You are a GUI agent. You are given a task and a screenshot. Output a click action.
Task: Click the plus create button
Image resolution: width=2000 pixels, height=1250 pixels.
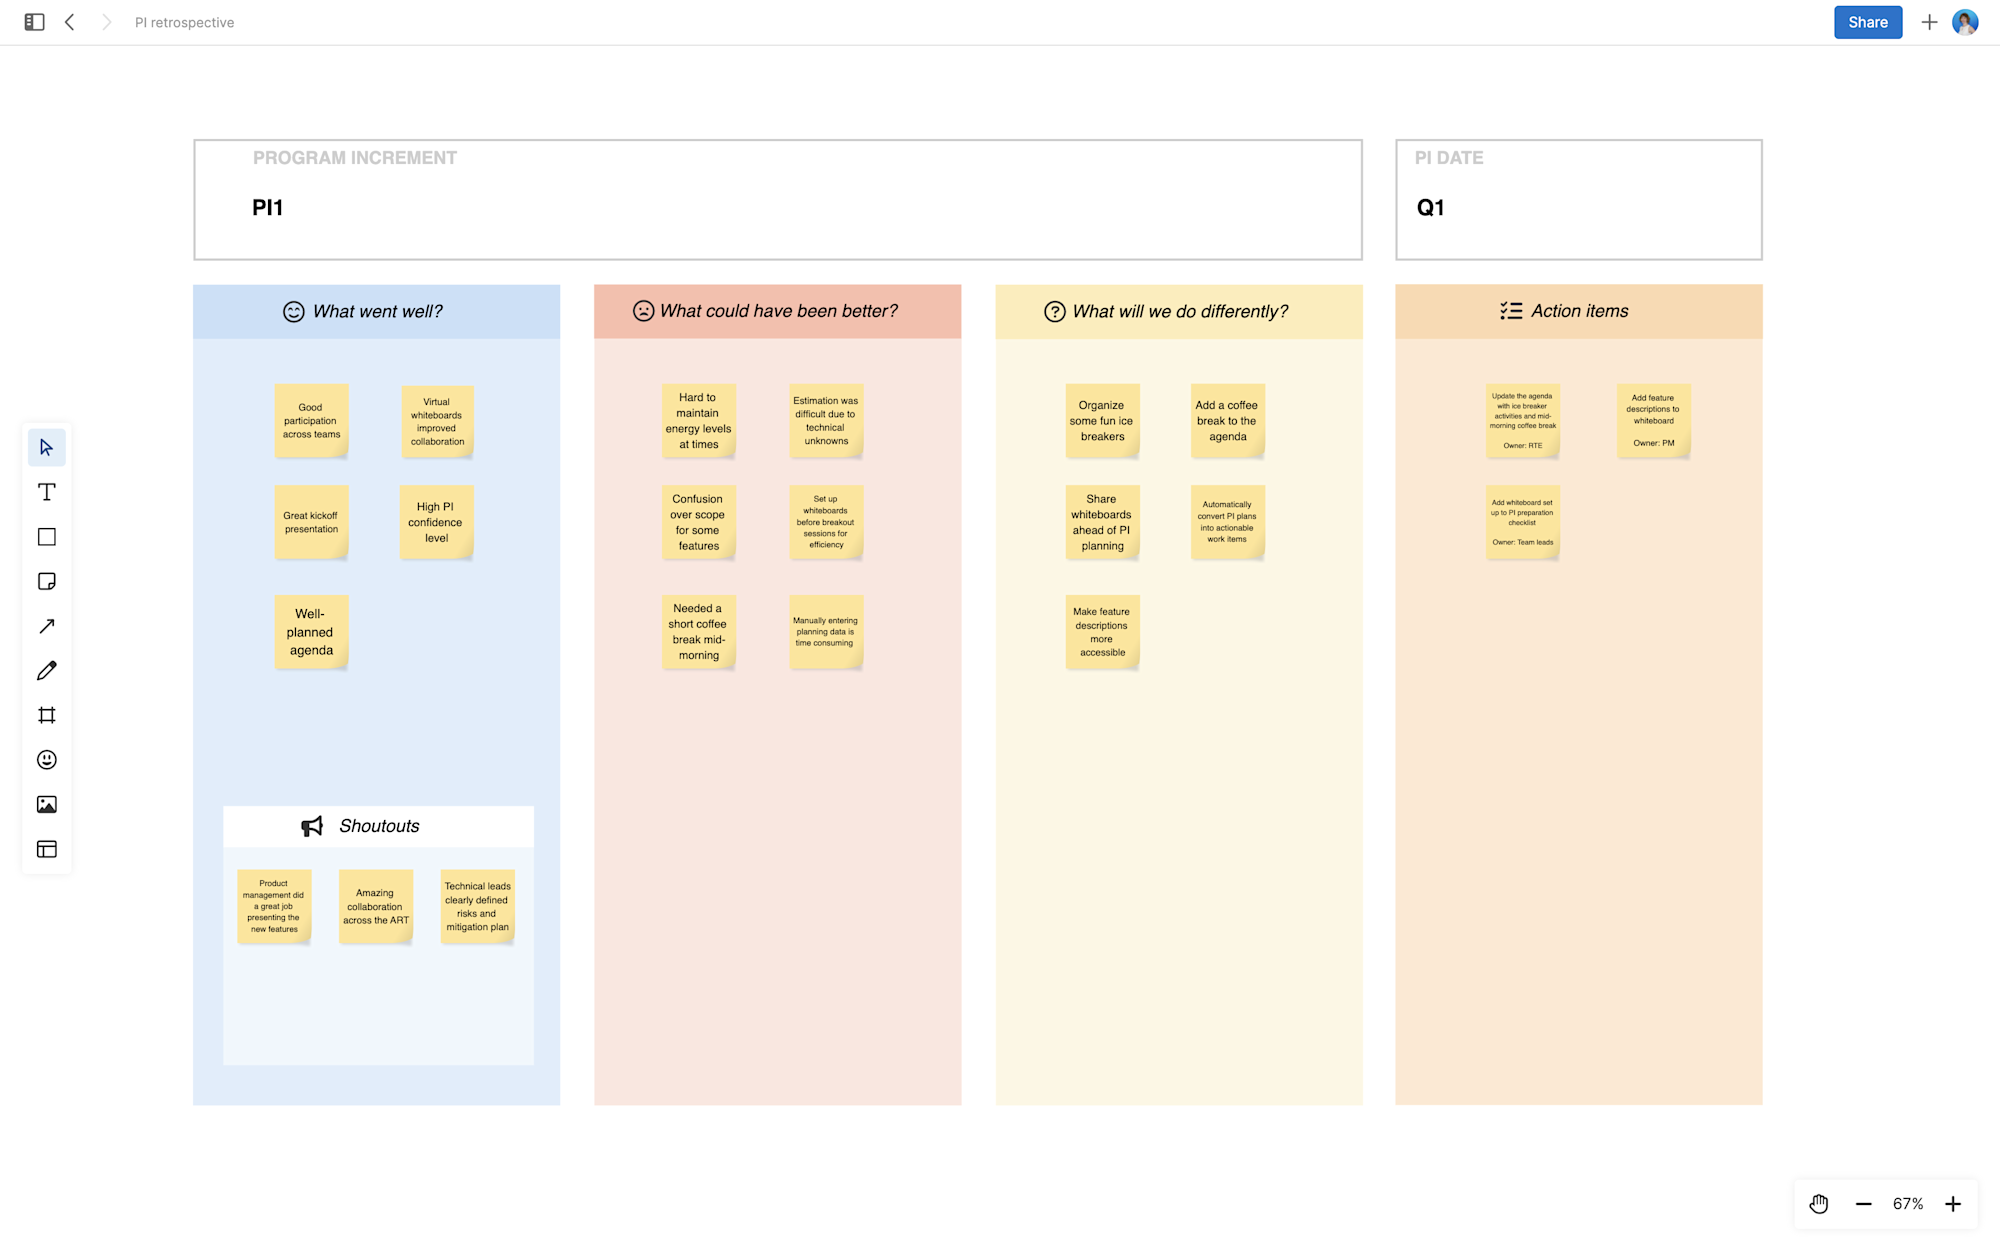coord(1929,22)
